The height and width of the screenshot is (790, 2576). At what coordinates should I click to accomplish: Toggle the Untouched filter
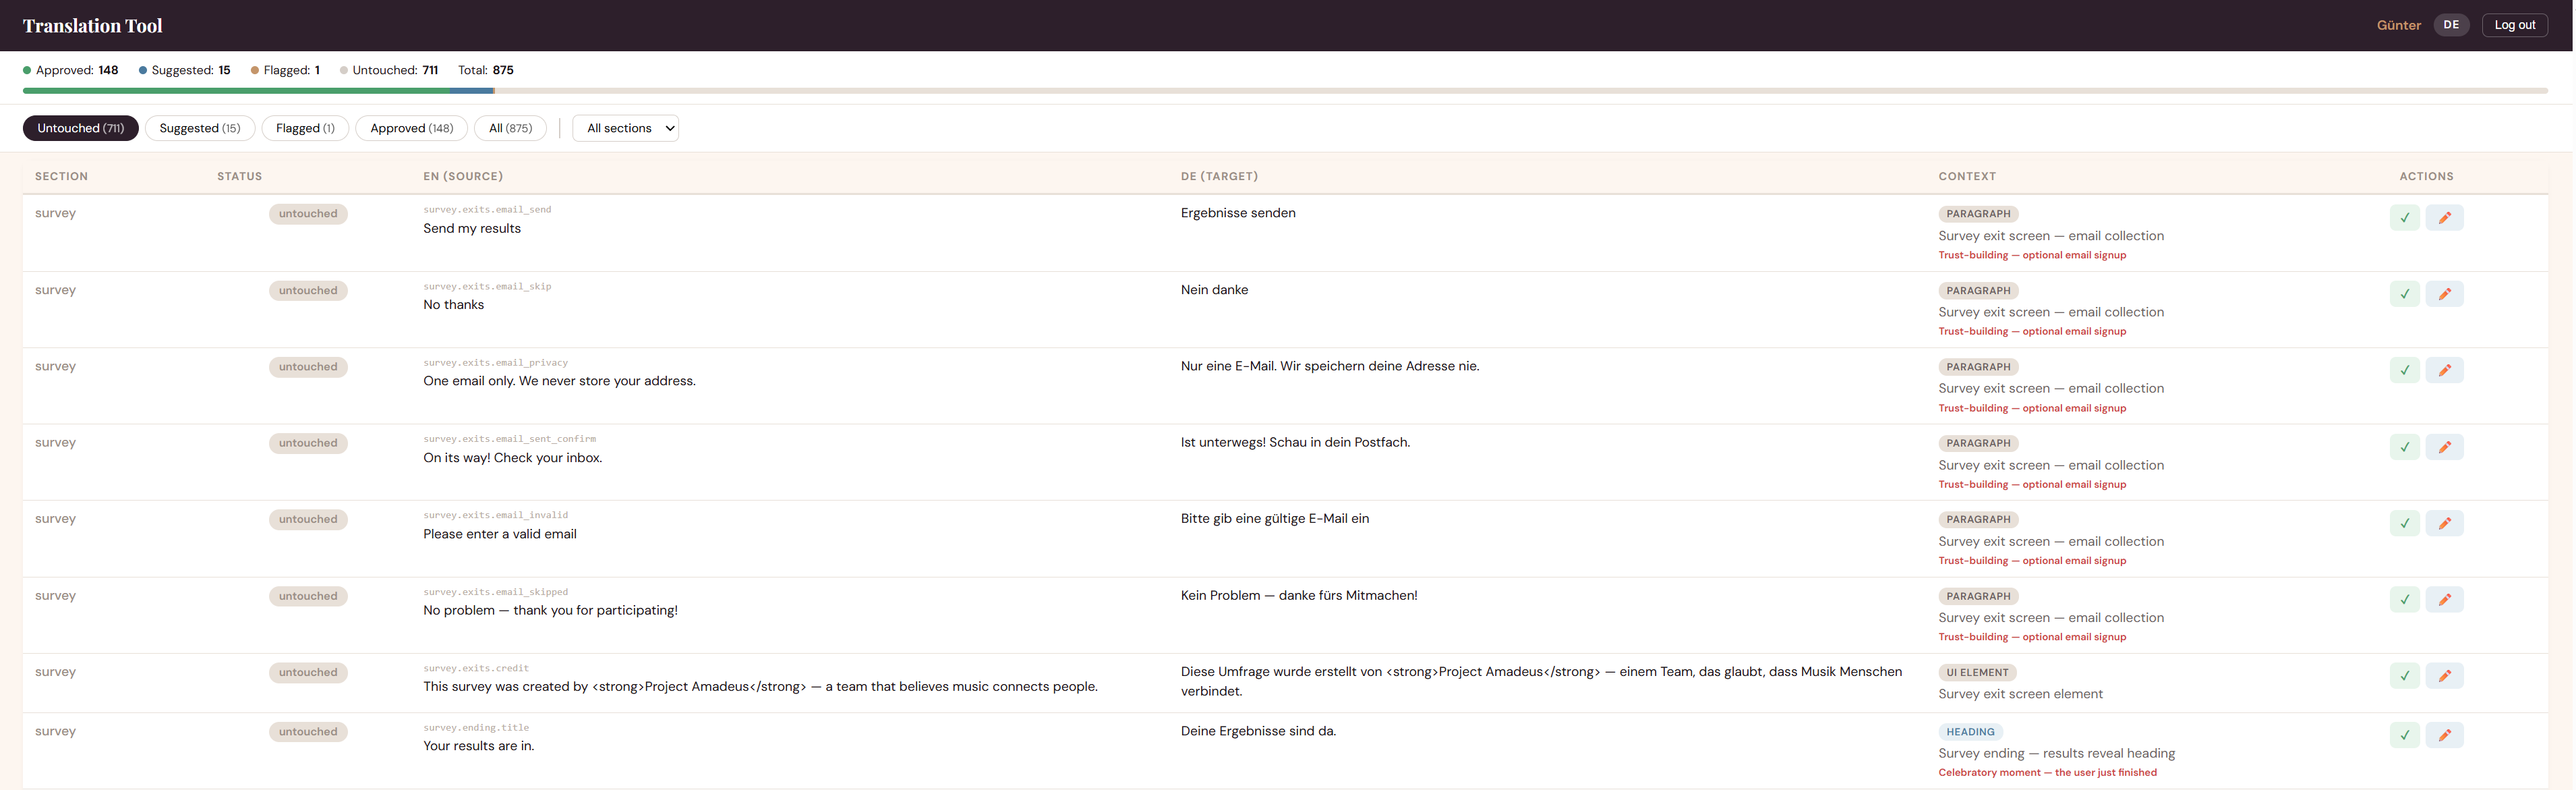coord(81,128)
